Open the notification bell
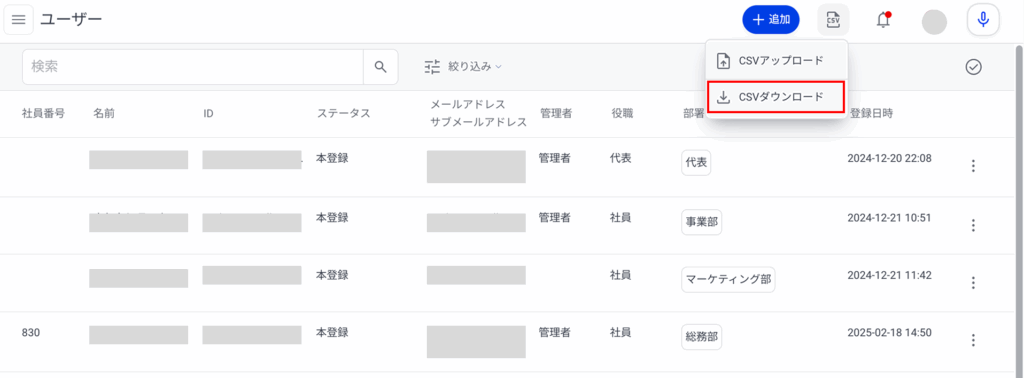The width and height of the screenshot is (1024, 378). click(883, 20)
